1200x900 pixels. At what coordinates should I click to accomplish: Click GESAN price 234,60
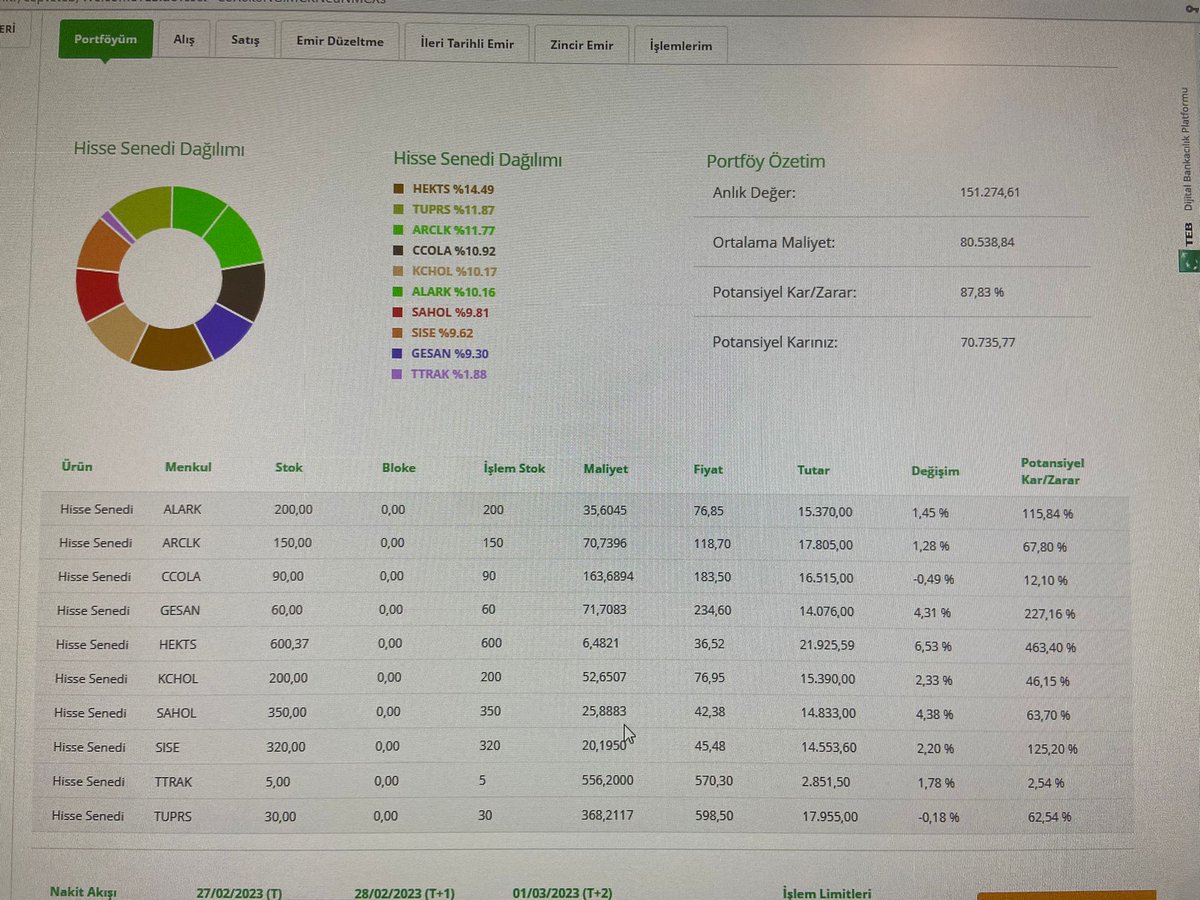click(x=712, y=611)
